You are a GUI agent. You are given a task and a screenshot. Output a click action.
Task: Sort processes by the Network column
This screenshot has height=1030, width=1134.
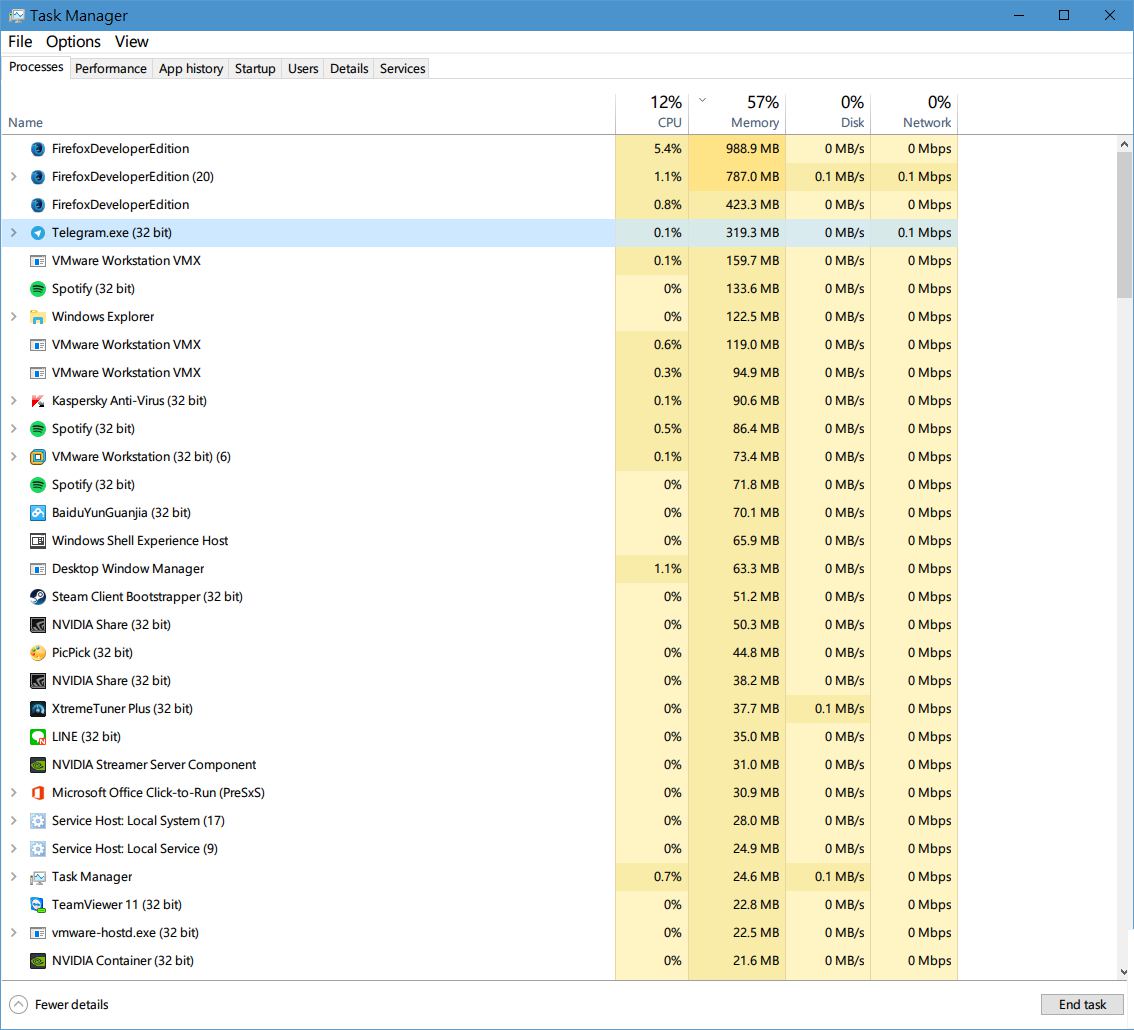tap(914, 114)
